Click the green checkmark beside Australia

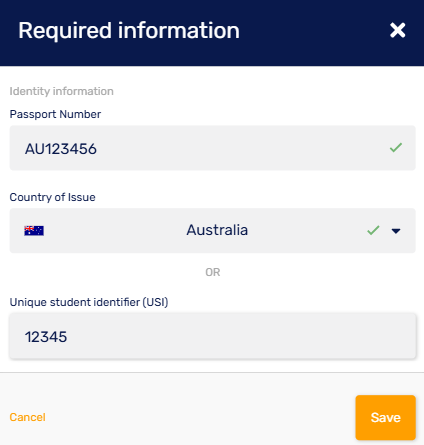(373, 230)
